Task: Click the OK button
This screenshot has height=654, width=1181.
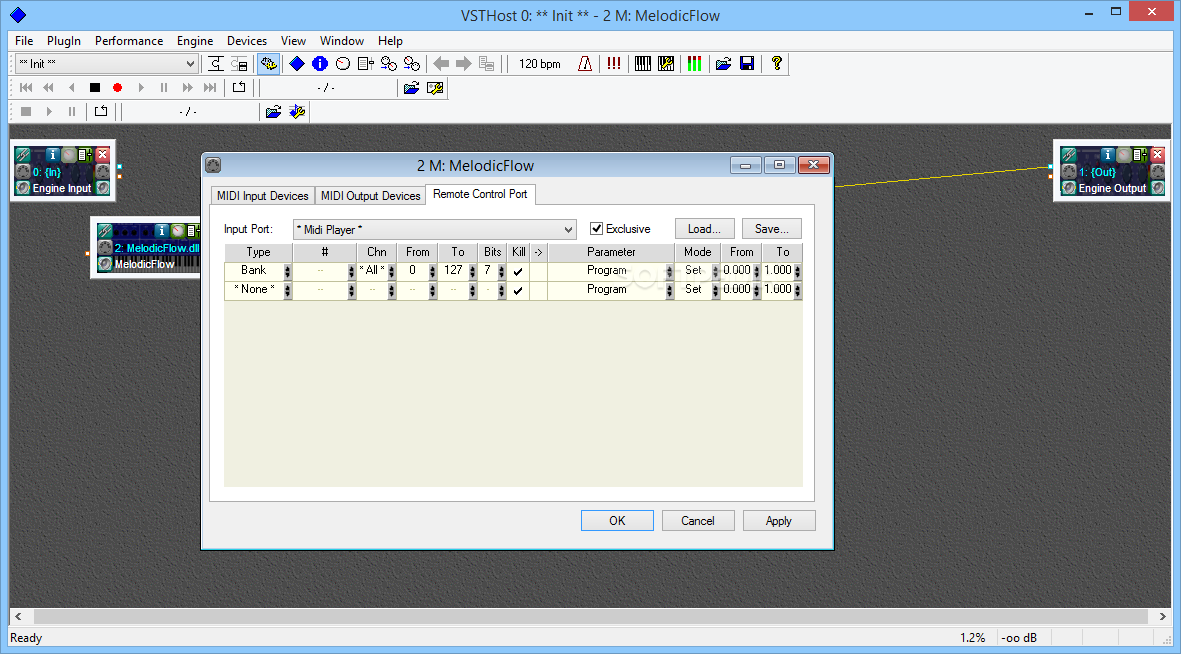Action: point(617,521)
